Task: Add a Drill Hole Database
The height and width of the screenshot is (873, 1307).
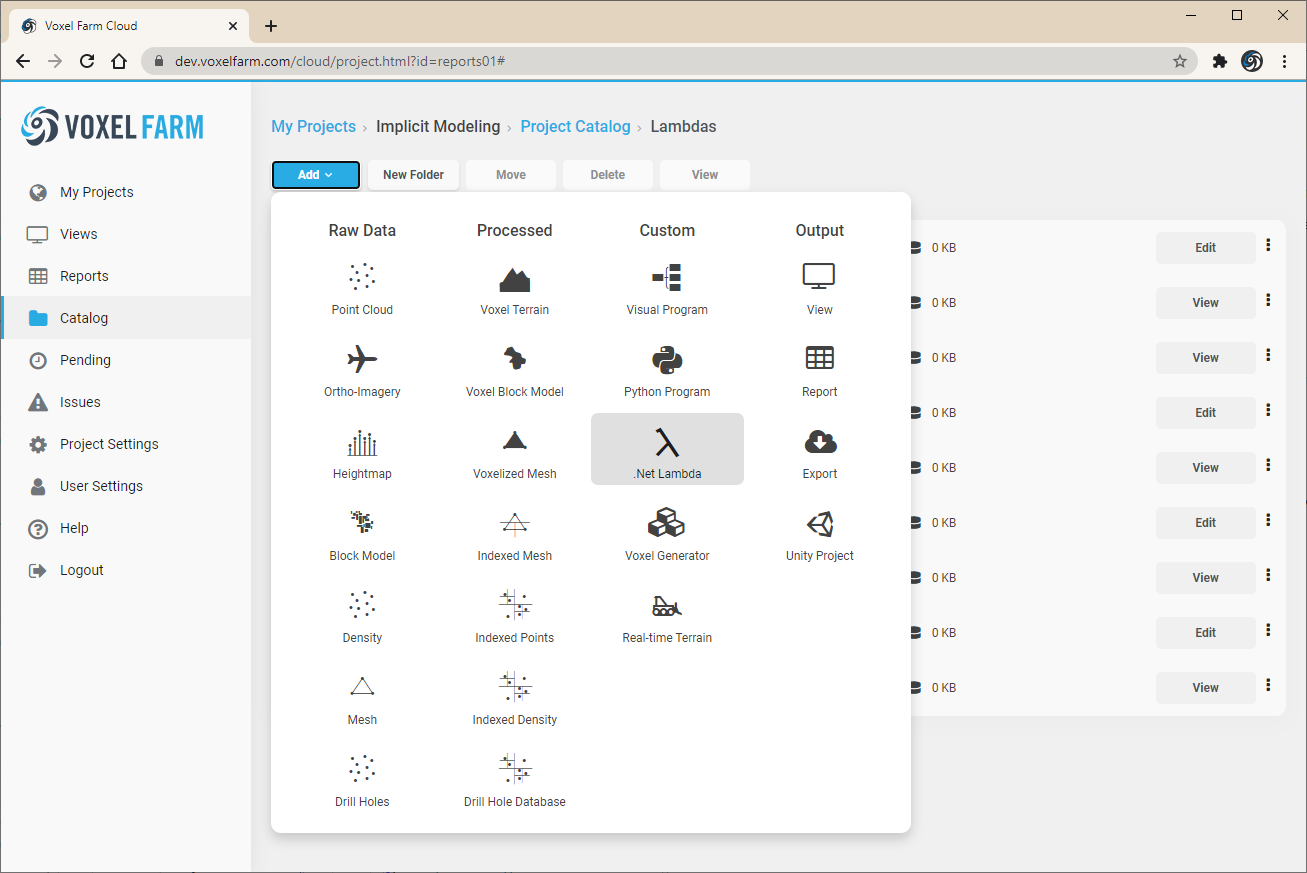Action: click(x=515, y=782)
